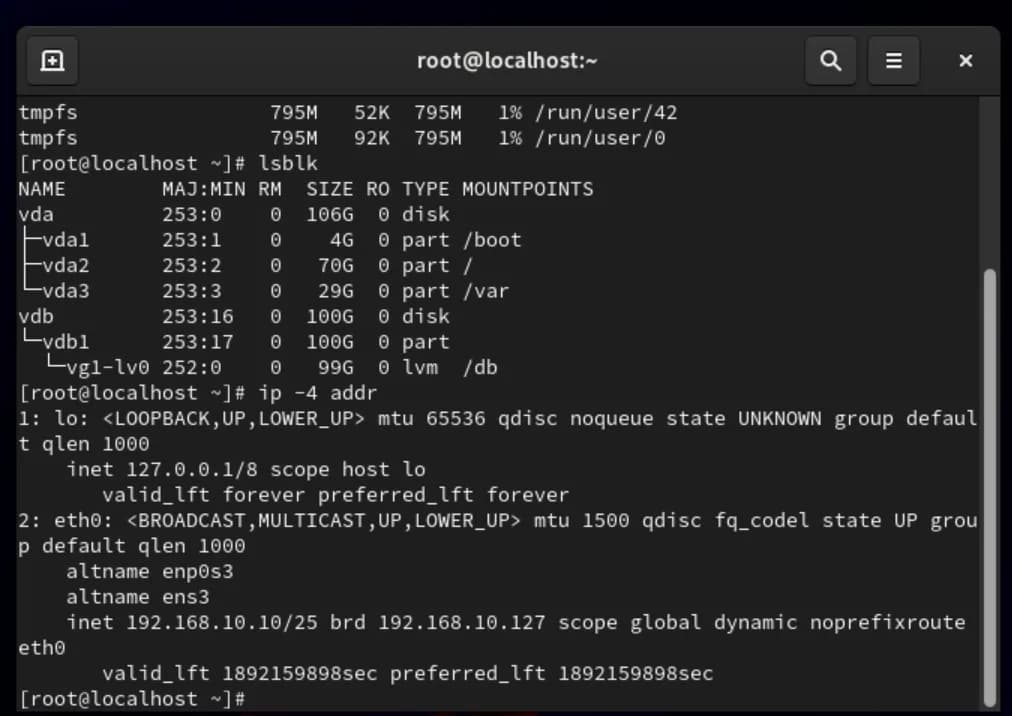Image resolution: width=1012 pixels, height=716 pixels.
Task: Click the 'vg1-lv0' logical volume name
Action: click(108, 367)
